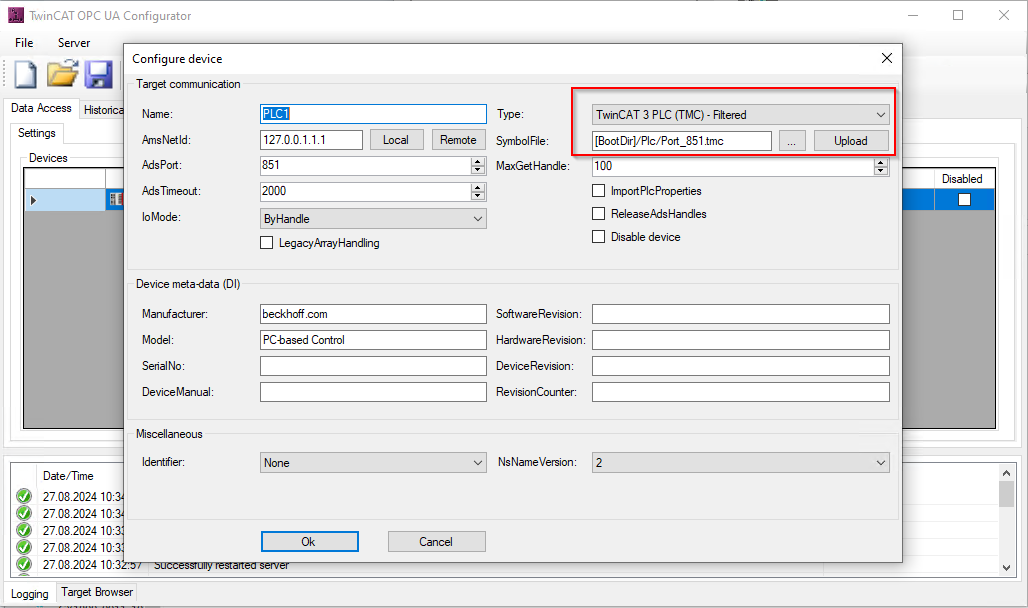Expand the IoMode ByHandle dropdown
1028x608 pixels.
pyautogui.click(x=373, y=218)
